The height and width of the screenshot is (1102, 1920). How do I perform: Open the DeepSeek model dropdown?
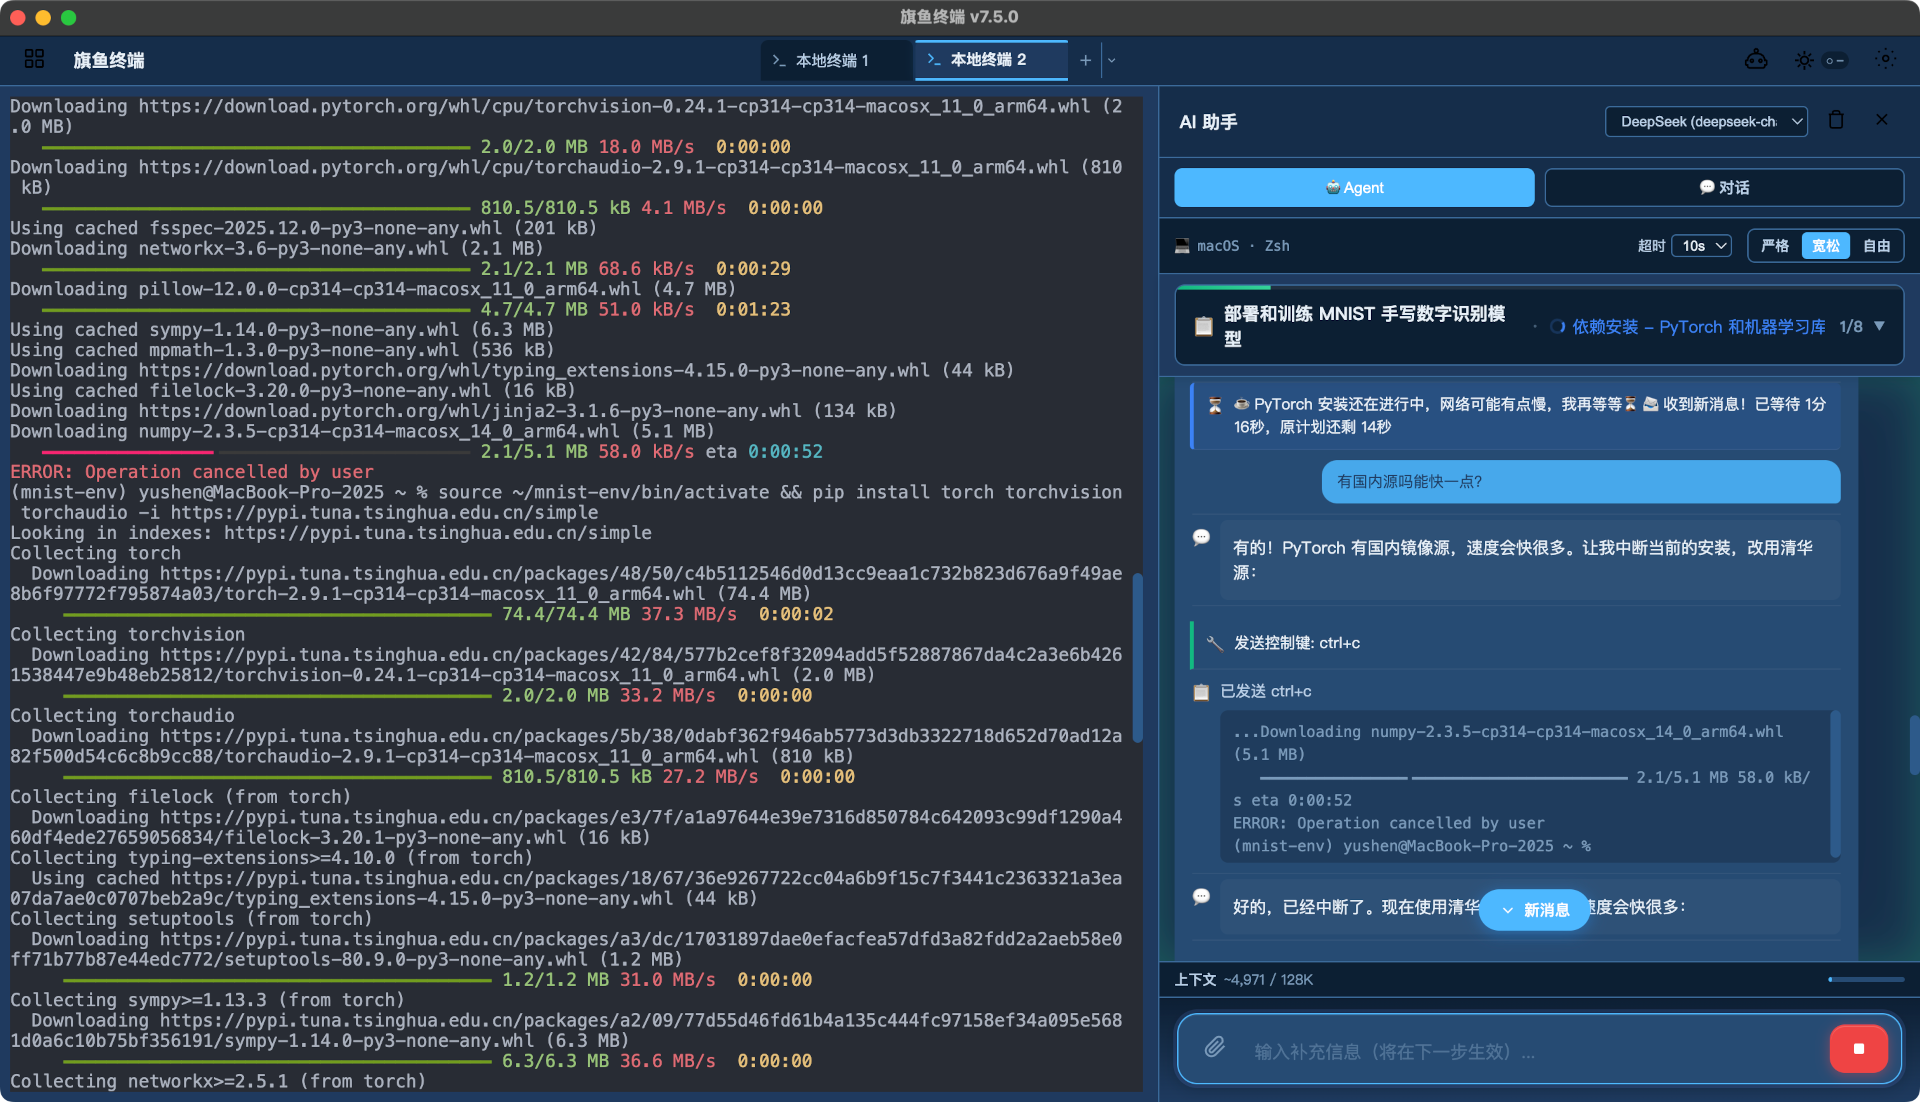(x=1706, y=121)
